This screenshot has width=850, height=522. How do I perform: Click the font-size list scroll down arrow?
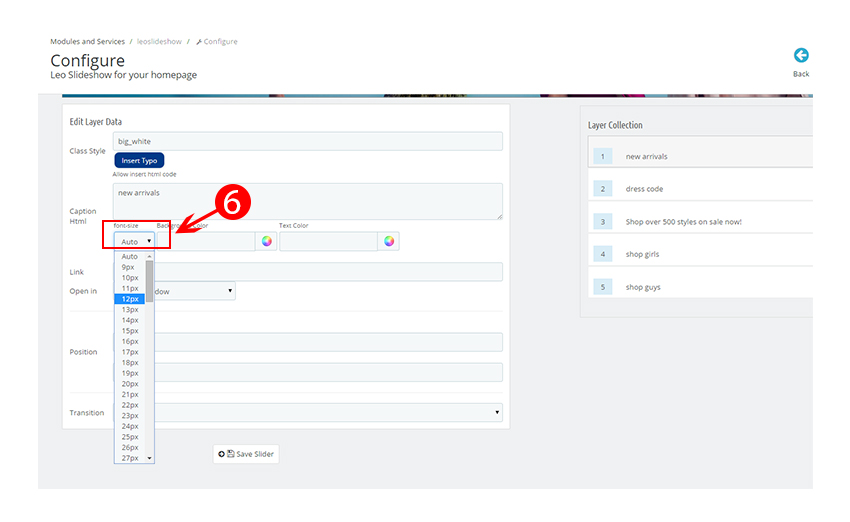(150, 458)
